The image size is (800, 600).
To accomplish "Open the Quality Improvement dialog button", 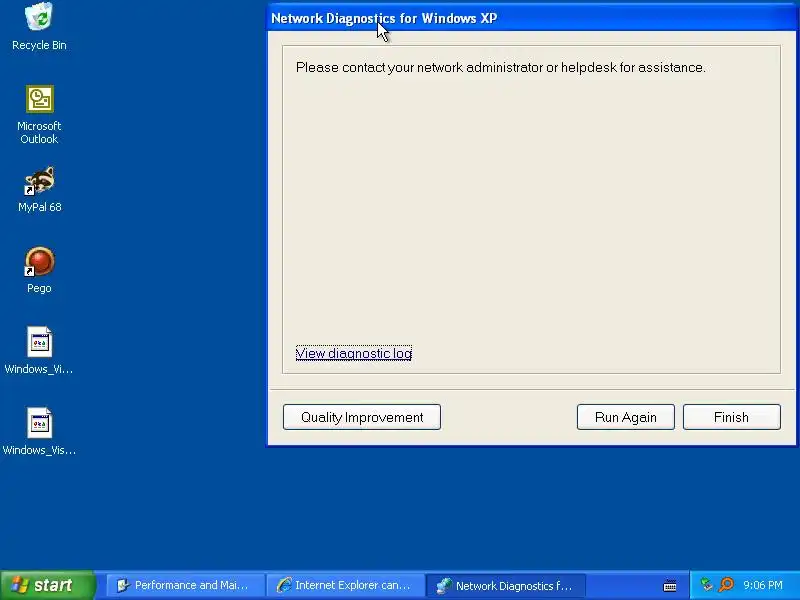I will (x=362, y=417).
